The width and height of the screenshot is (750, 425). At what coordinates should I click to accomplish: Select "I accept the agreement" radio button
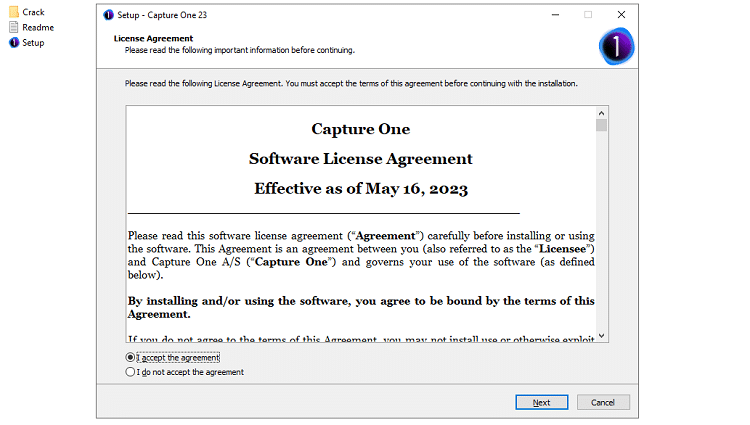click(130, 357)
